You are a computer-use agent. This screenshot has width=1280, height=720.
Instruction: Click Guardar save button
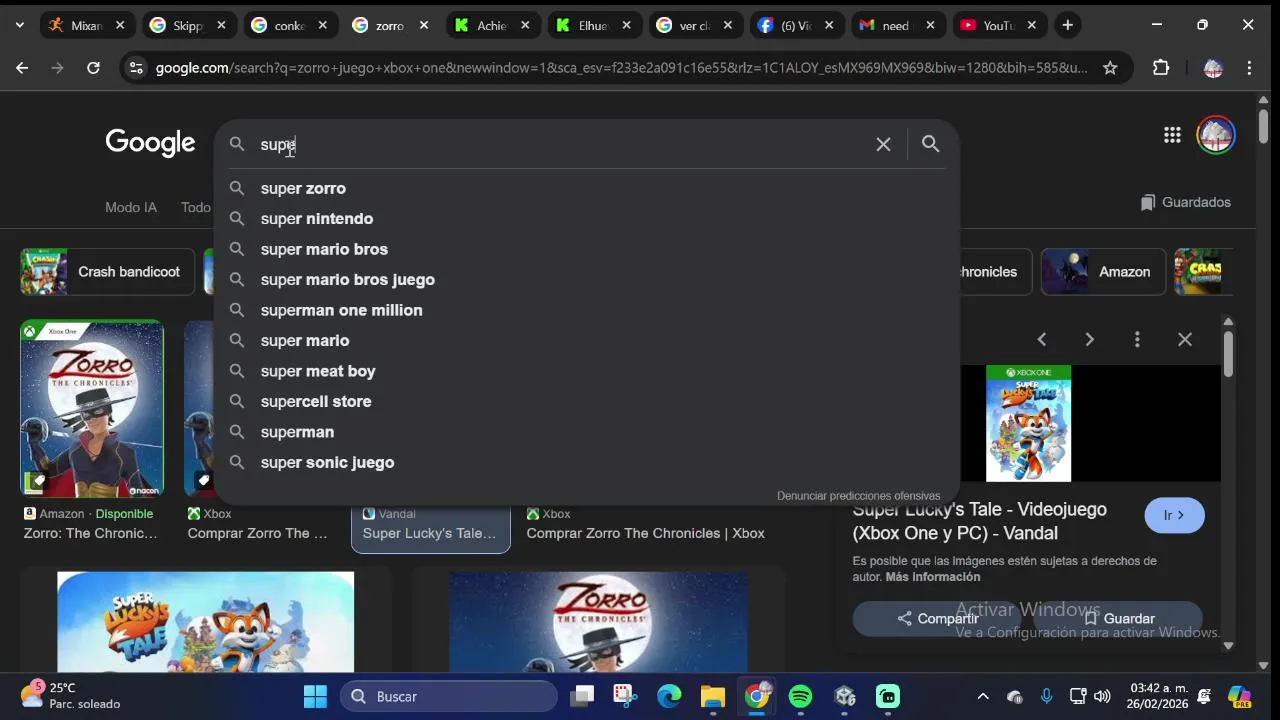[x=1118, y=619]
